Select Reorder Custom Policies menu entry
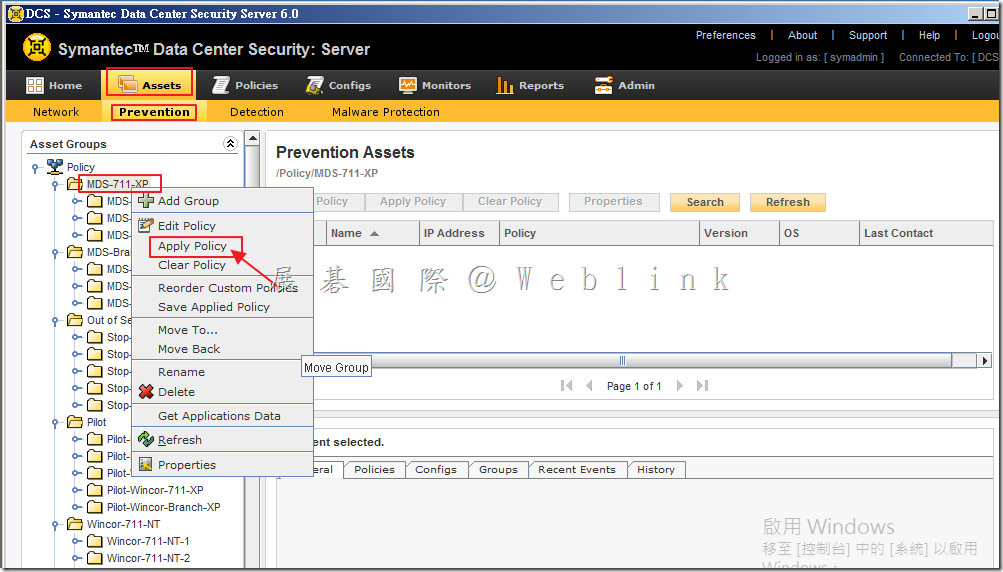Image resolution: width=1003 pixels, height=572 pixels. point(222,288)
